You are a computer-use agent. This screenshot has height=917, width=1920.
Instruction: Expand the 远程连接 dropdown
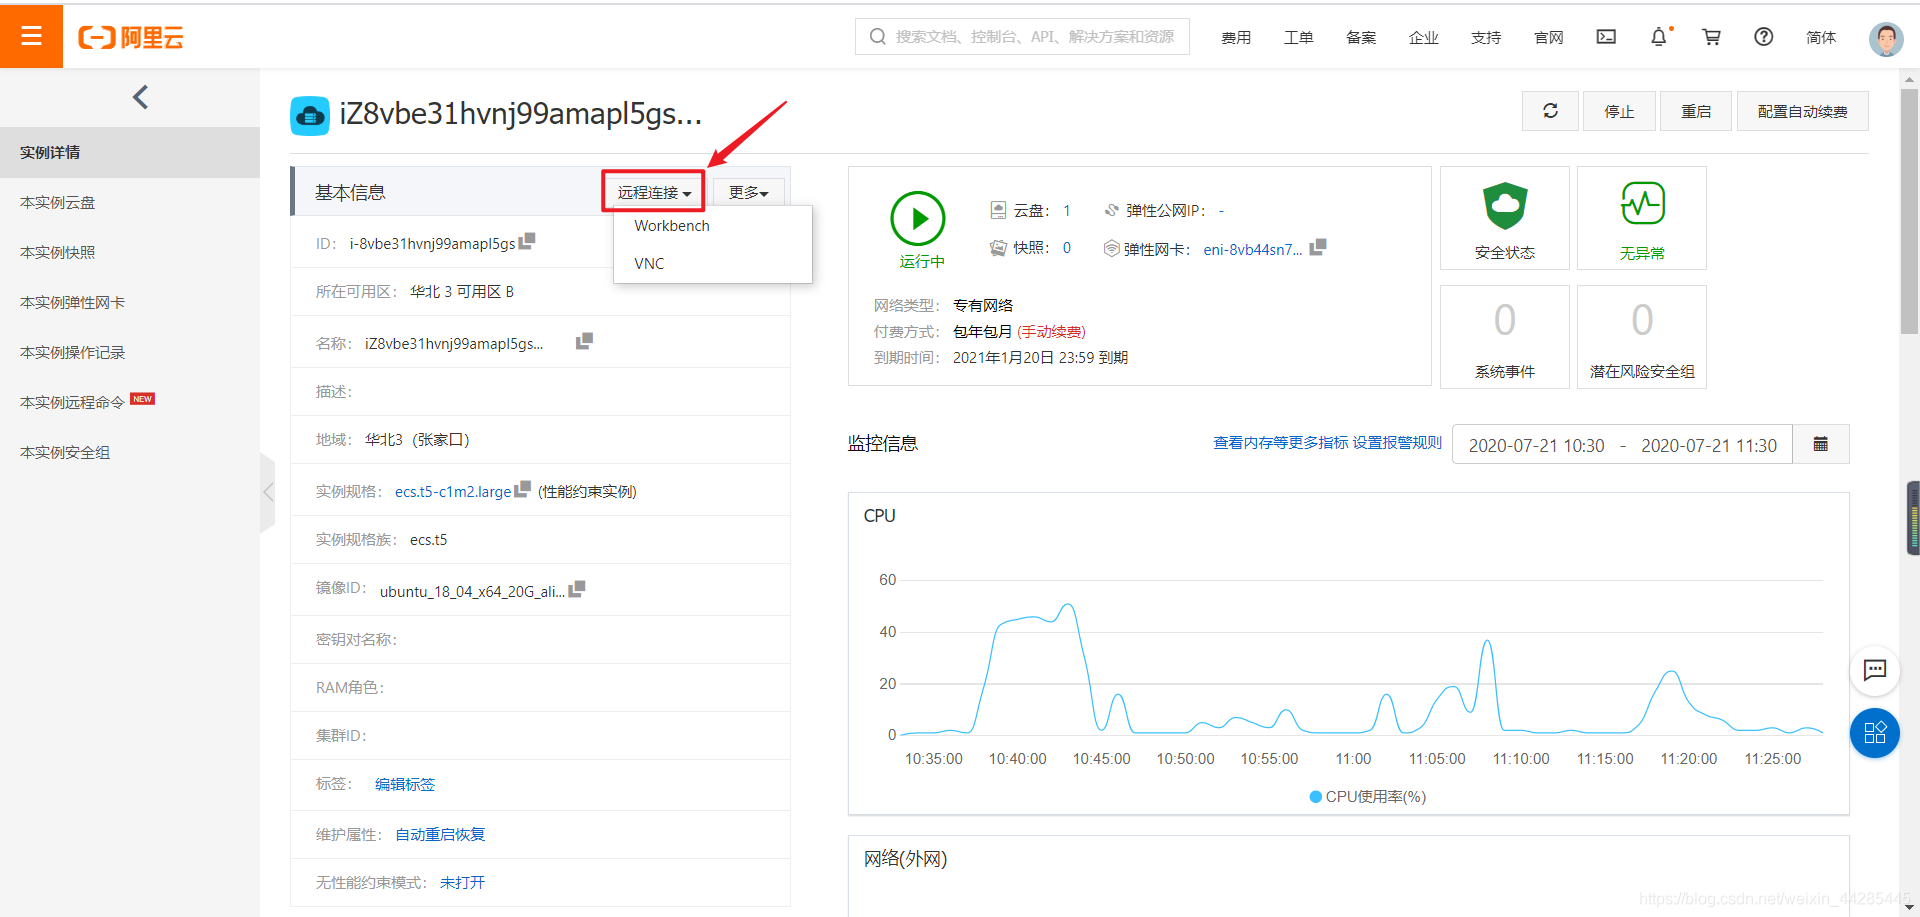[x=654, y=192]
